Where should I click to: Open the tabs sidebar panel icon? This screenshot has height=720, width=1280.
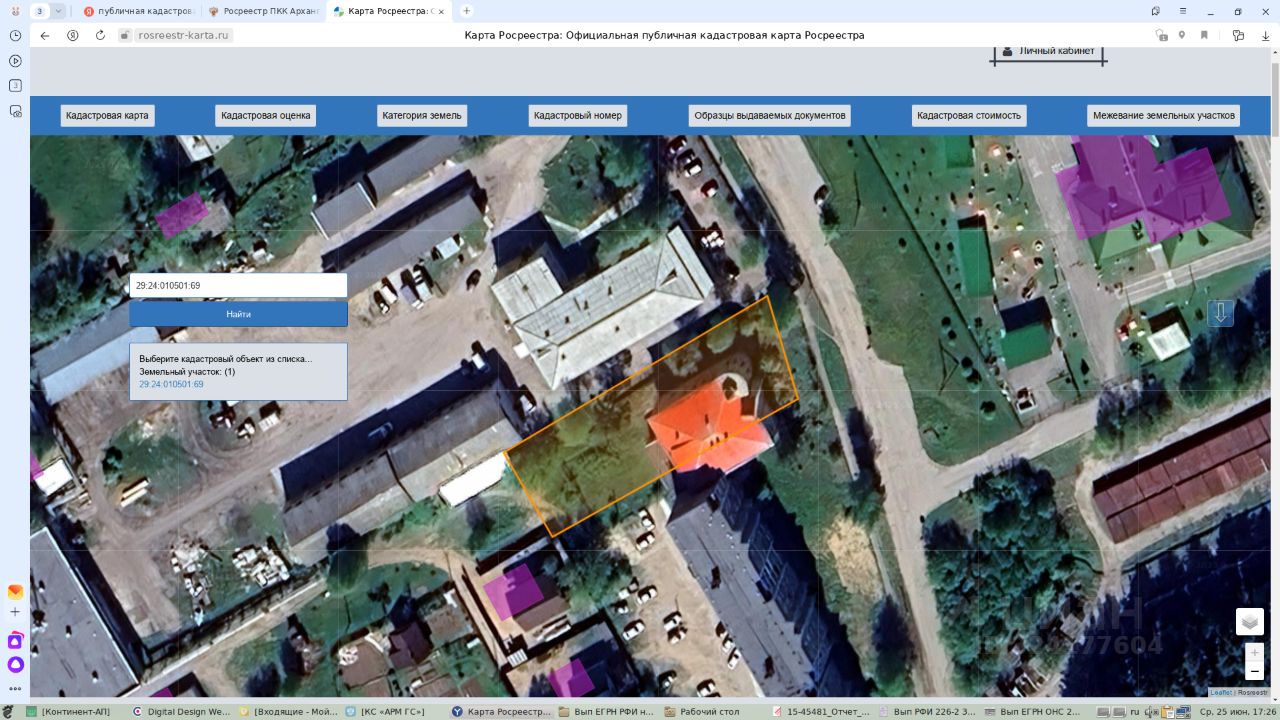point(15,85)
